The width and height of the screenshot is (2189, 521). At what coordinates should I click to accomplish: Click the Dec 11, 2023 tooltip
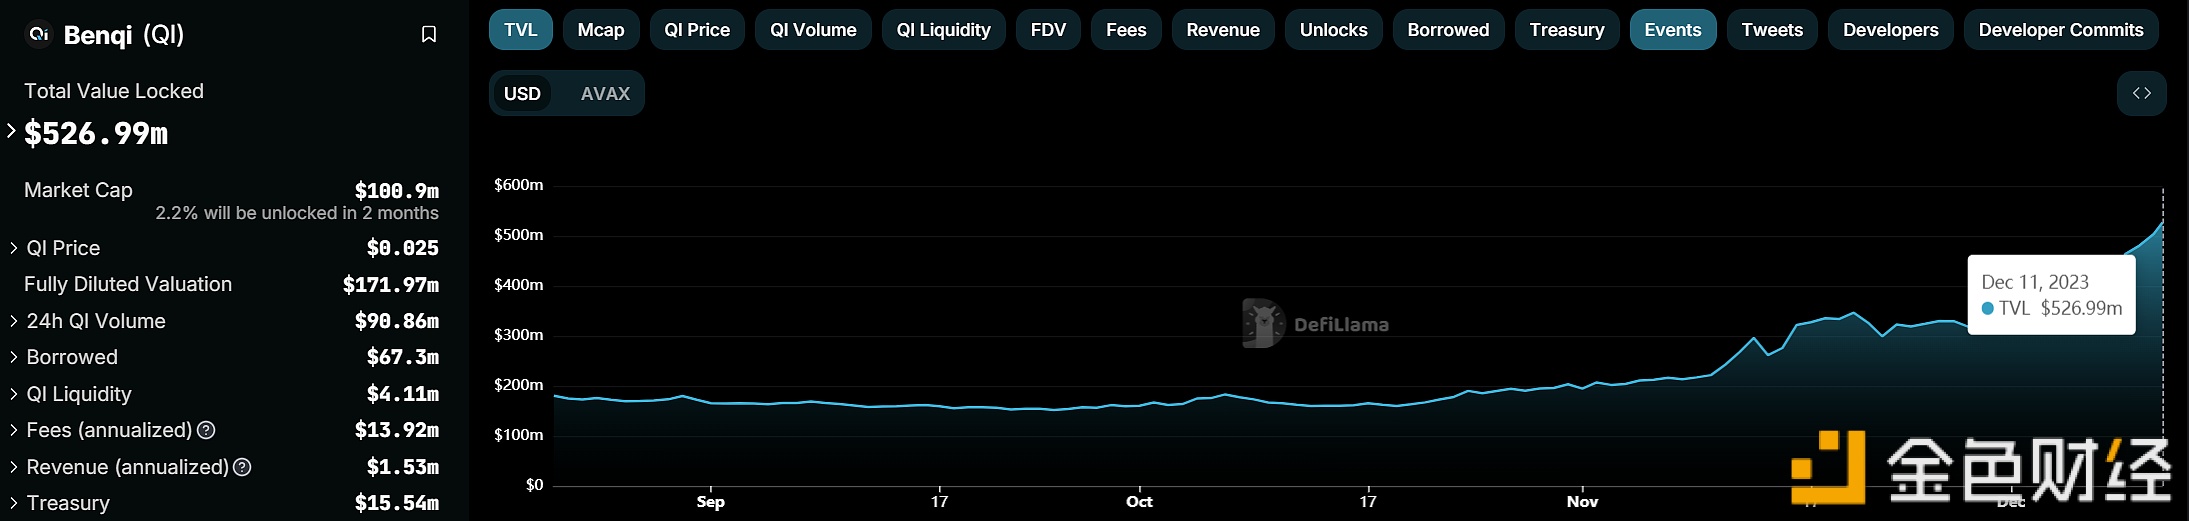point(2051,295)
